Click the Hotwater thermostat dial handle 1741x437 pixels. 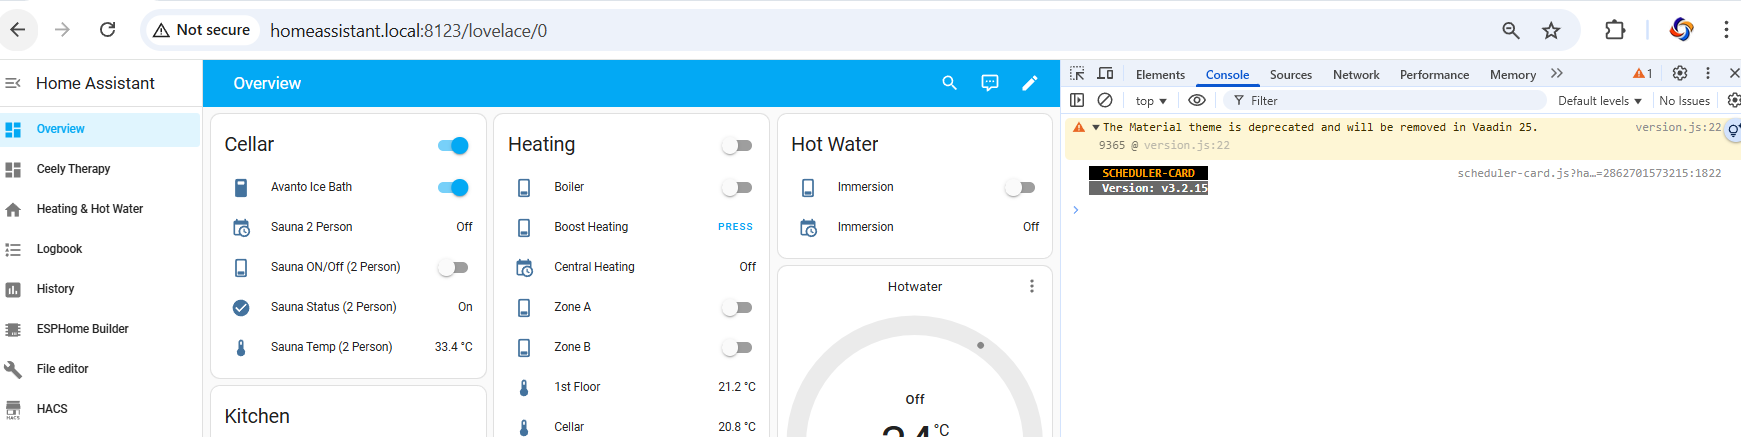[980, 345]
